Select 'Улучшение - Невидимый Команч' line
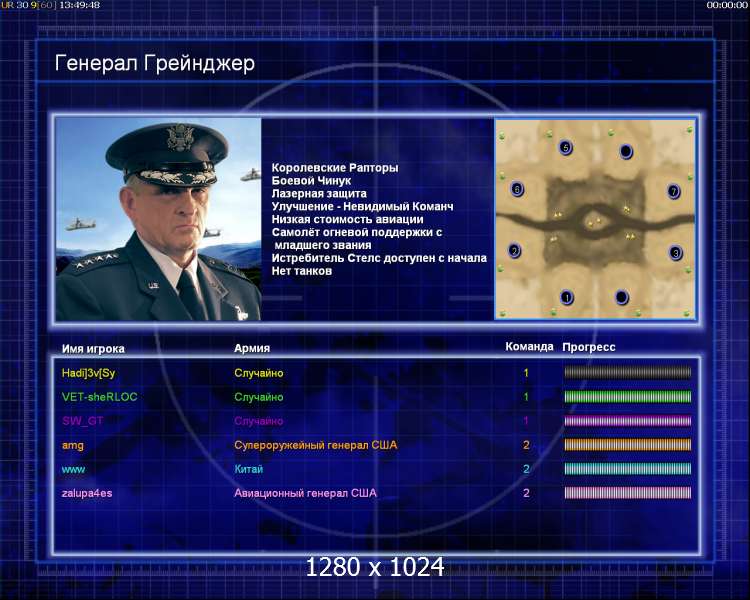The image size is (750, 600). [x=362, y=207]
